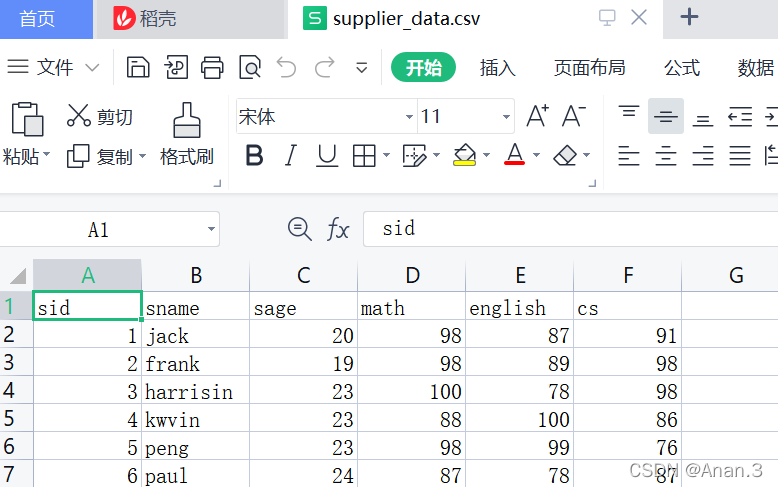Click the Print icon
This screenshot has width=778, height=487.
click(x=212, y=67)
